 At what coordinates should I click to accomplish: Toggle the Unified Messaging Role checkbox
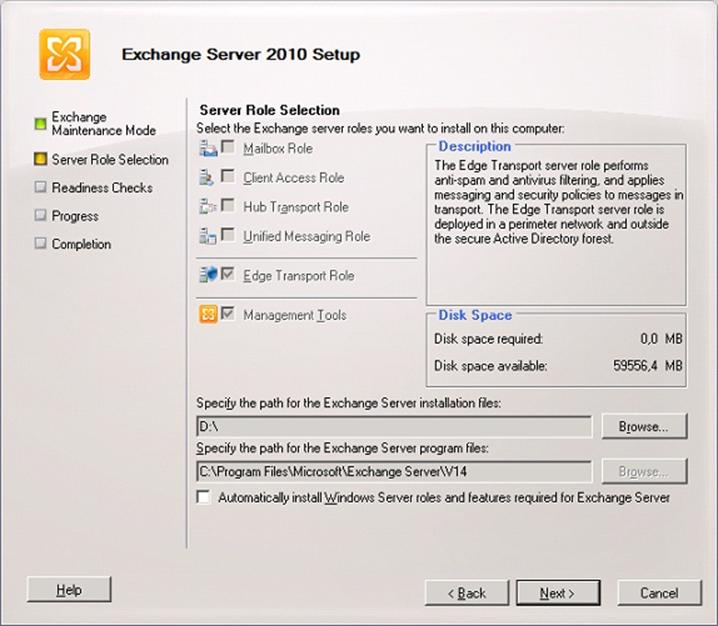coord(228,234)
